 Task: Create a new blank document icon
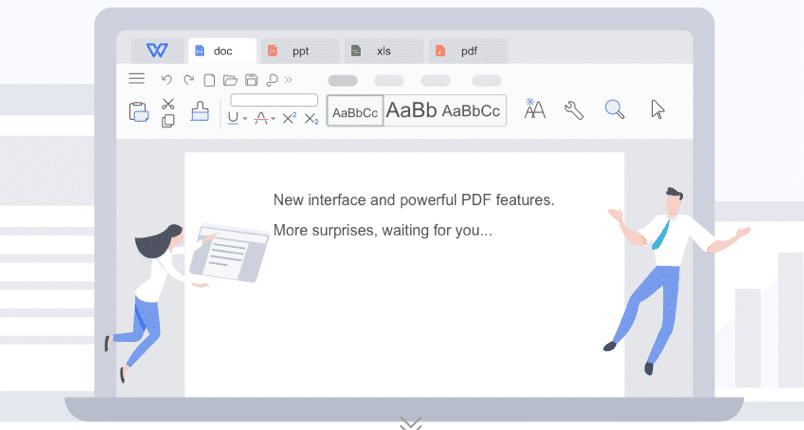209,80
